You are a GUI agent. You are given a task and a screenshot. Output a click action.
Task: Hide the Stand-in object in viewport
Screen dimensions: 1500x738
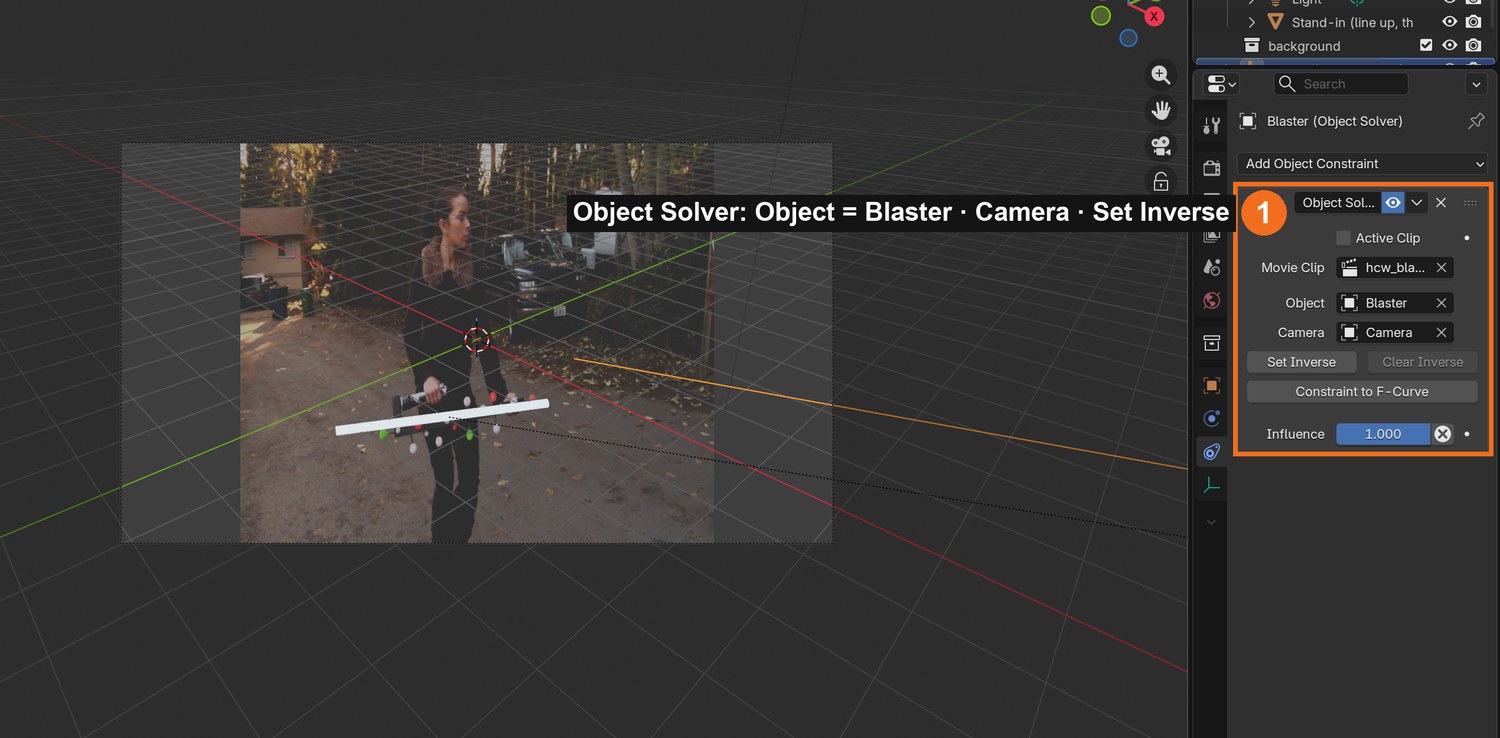pos(1449,22)
